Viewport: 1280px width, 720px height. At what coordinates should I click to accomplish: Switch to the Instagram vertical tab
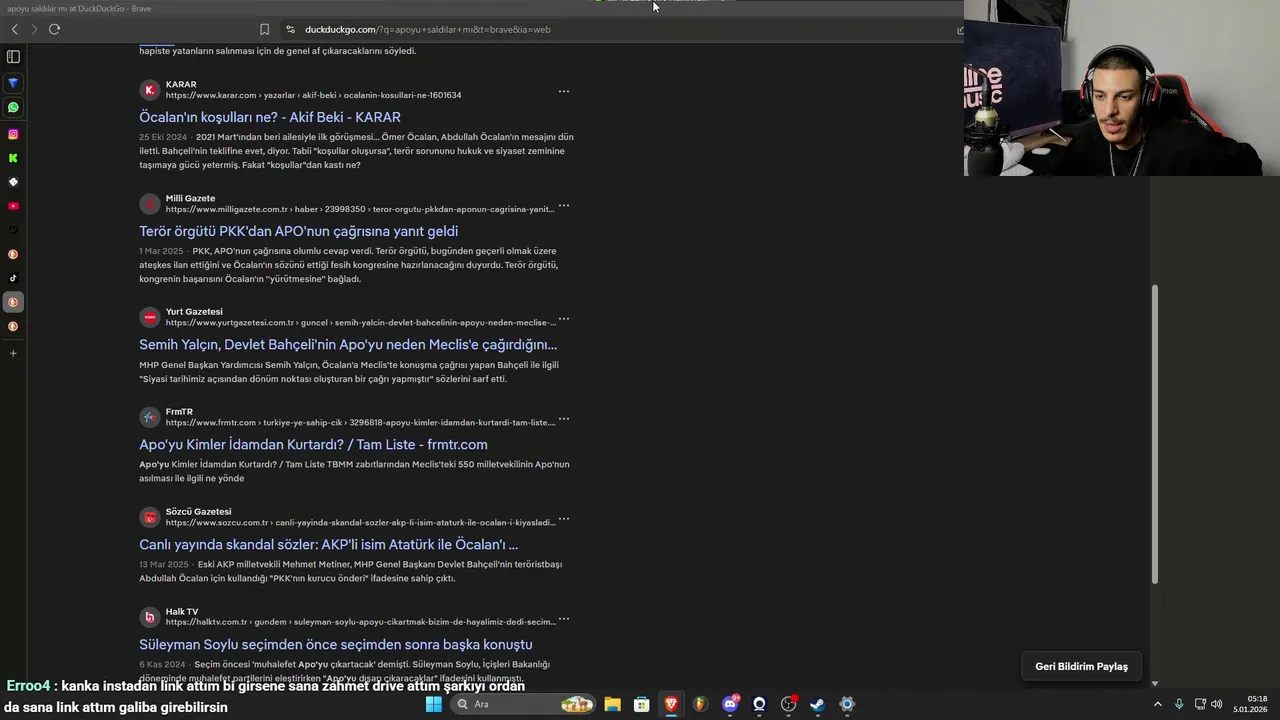pos(13,134)
